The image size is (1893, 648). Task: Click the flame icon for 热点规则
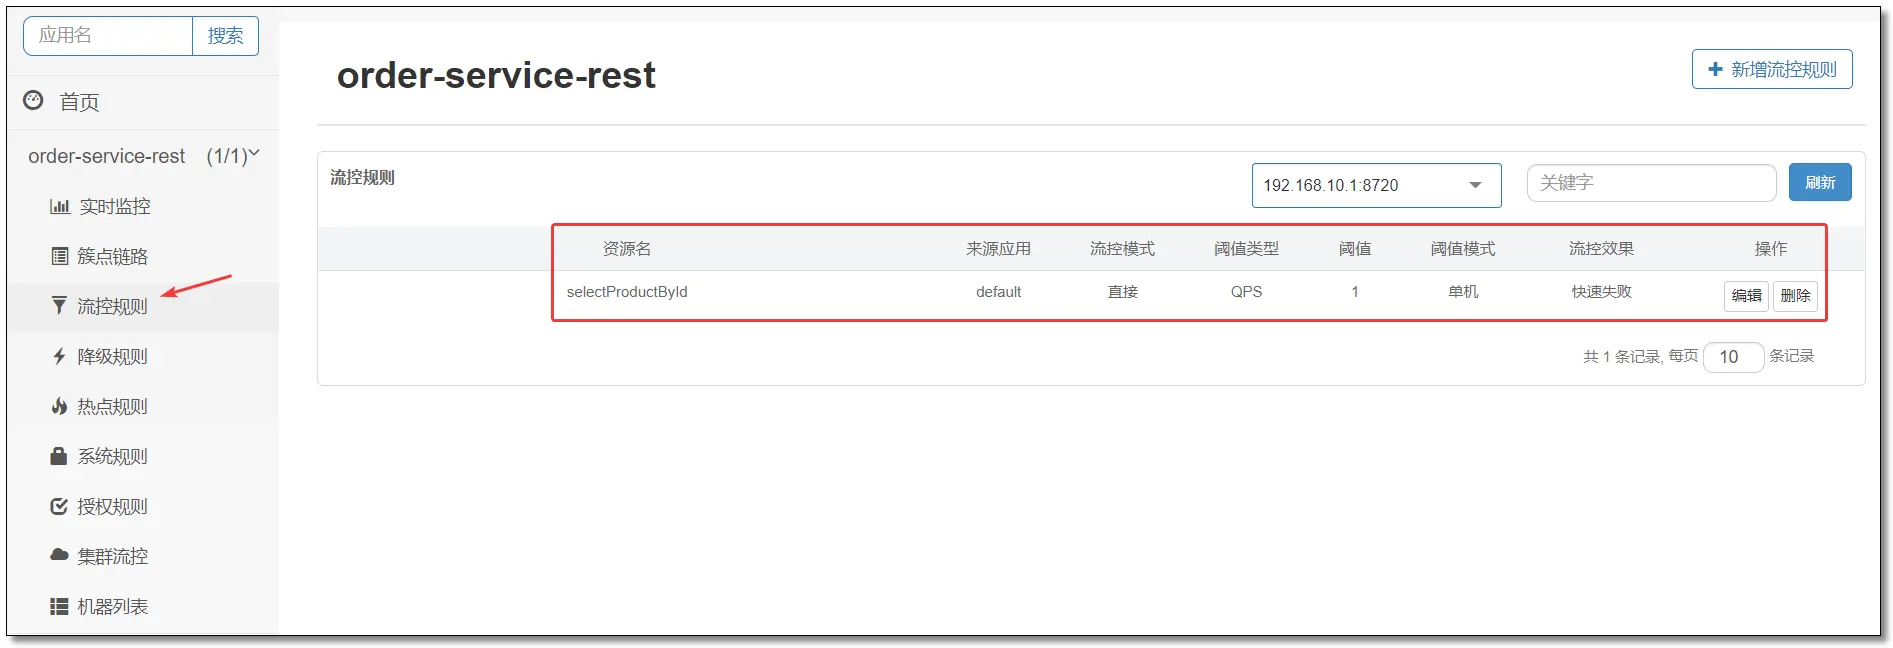(59, 406)
